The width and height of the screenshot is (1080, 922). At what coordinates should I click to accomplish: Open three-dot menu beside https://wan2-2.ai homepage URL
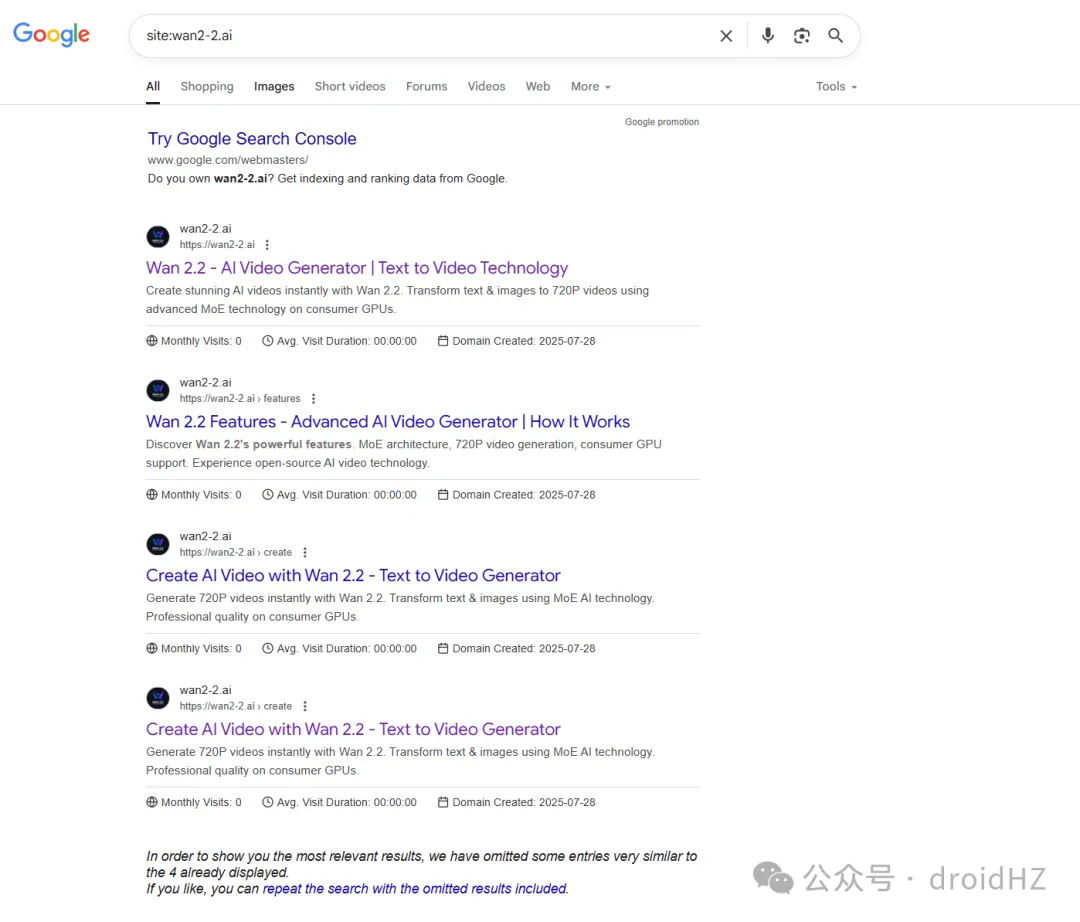(267, 245)
